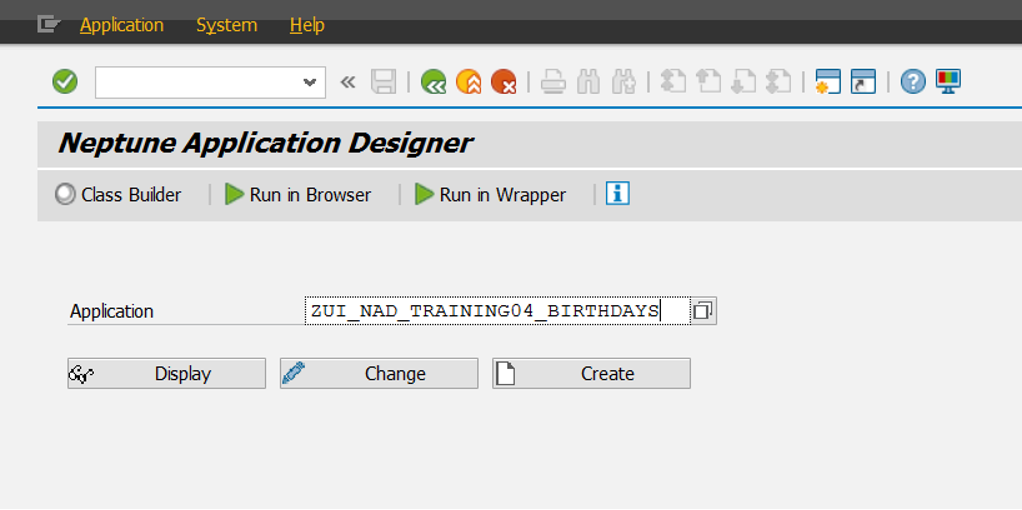Screen dimensions: 1022x510
Task: Click the blue information icon
Action: pos(617,194)
